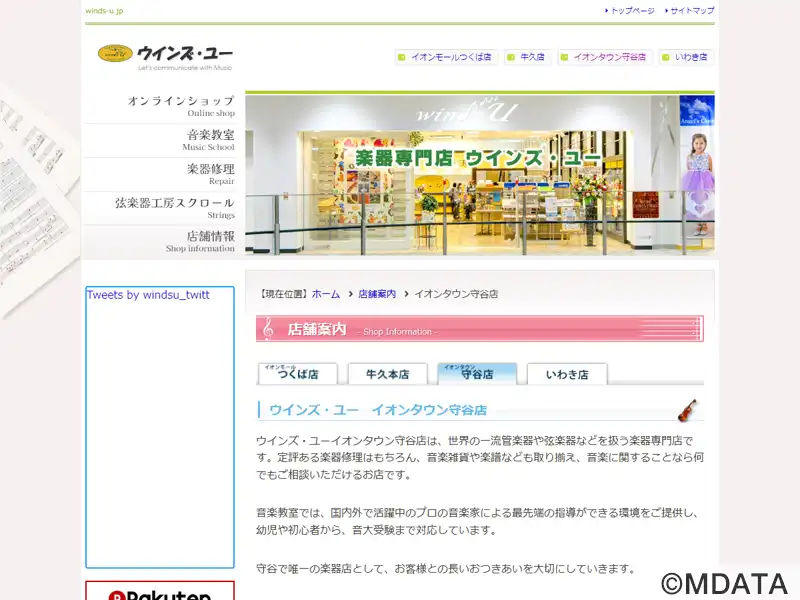The height and width of the screenshot is (600, 800).
Task: Click the violin icon beside store heading
Action: tap(687, 410)
